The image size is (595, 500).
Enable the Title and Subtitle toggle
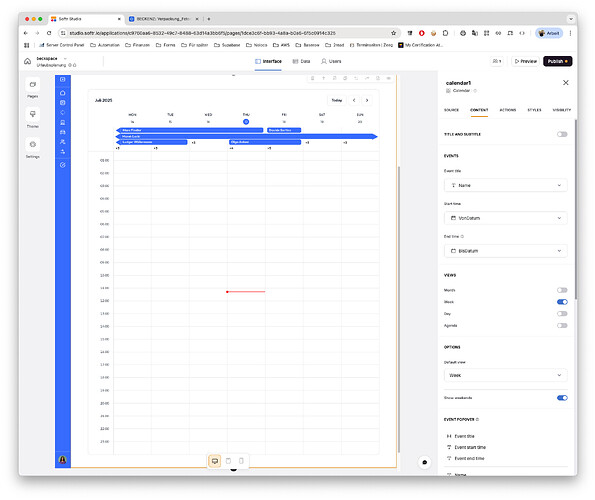(562, 134)
